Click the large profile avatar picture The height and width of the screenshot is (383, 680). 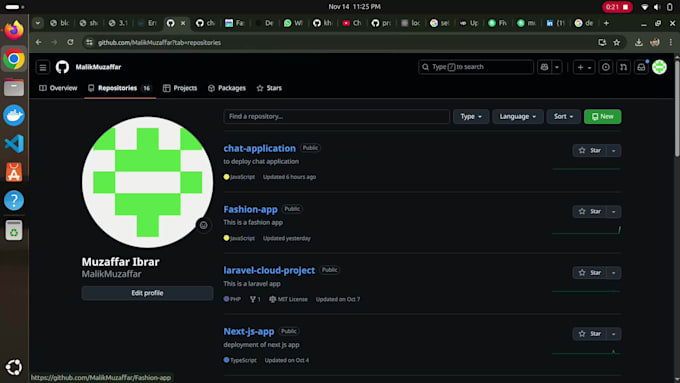(x=147, y=182)
